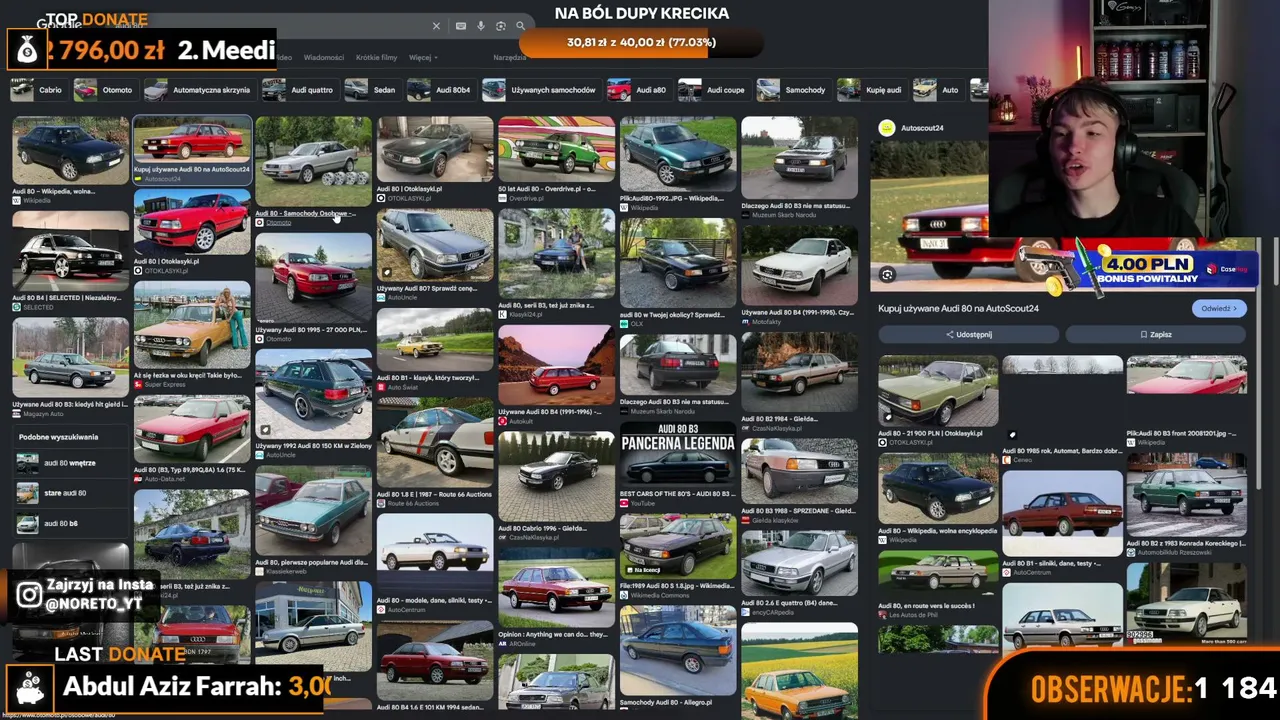The height and width of the screenshot is (720, 1280).
Task: Click the YouTube favicon under 'BEST CARS OF THE 80'S'
Action: (624, 503)
